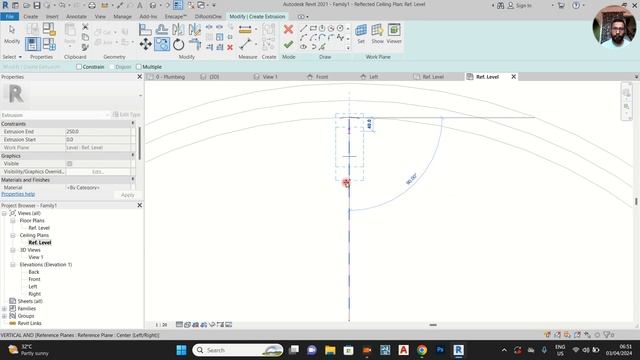Open File Explorer from the taskbar
This screenshot has height=360, width=640.
330,350
